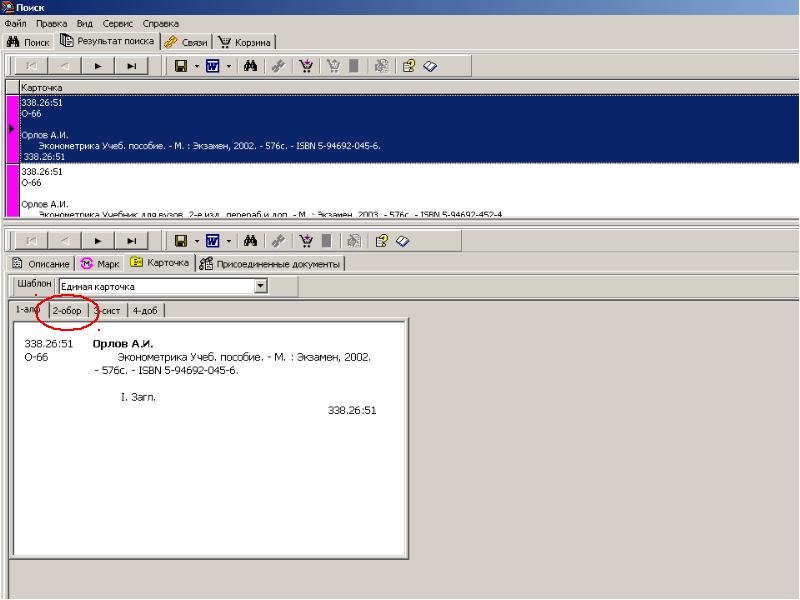Screen dimensions: 800x600
Task: Click the grey rectangle icon in upper toolbar
Action: coord(354,66)
